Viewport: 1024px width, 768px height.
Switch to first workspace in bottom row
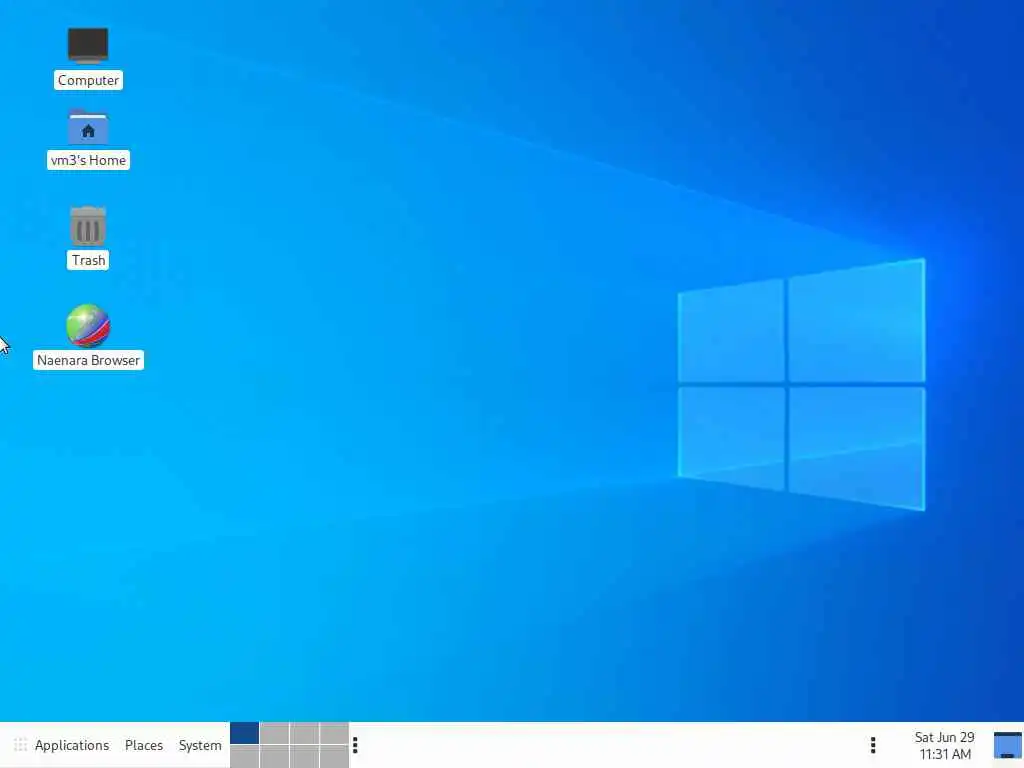(x=244, y=756)
